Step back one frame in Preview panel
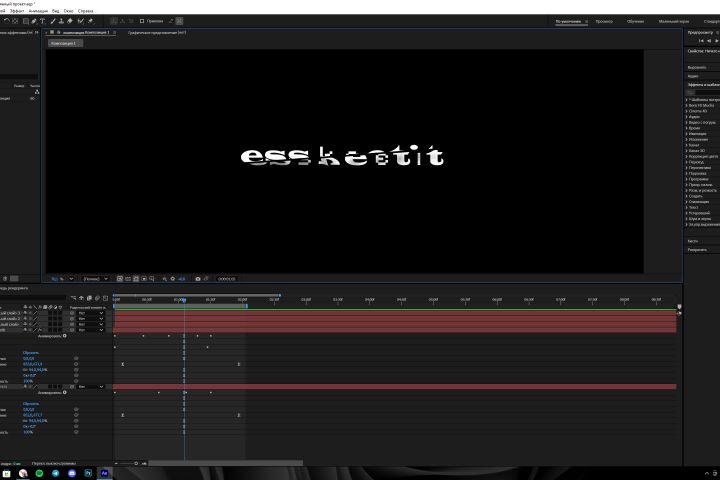 click(x=709, y=41)
